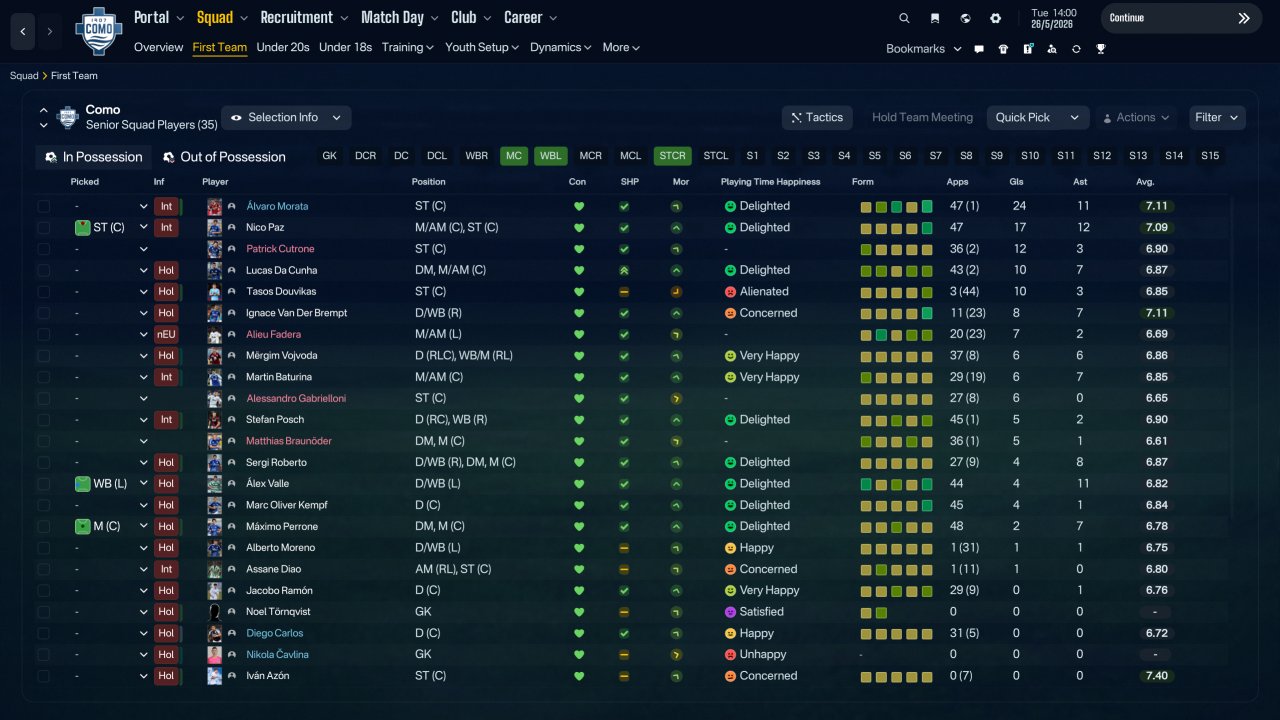Click the shirt icon in the bookmarks bar
Viewport: 1280px width, 720px height.
[x=1003, y=48]
